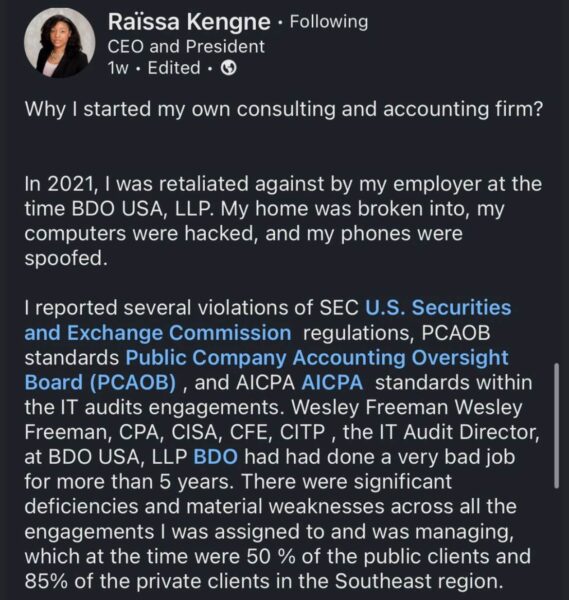Image resolution: width=569 pixels, height=600 pixels.
Task: Click the 'and Exchange Commission' link text
Action: (158, 333)
